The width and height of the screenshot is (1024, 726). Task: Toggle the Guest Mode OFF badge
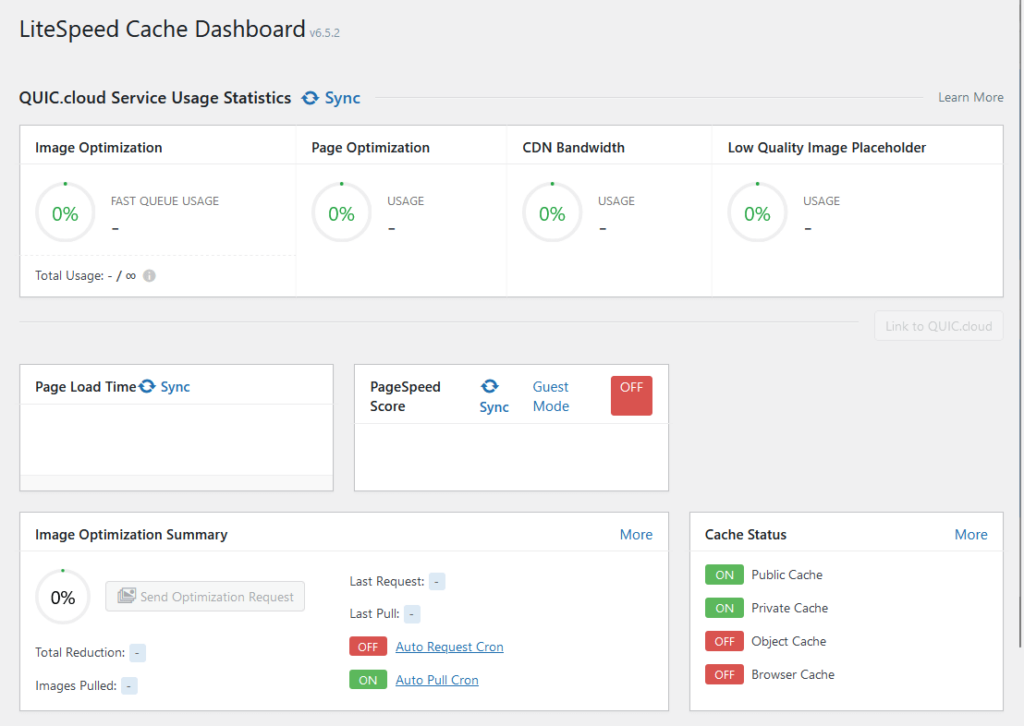632,396
